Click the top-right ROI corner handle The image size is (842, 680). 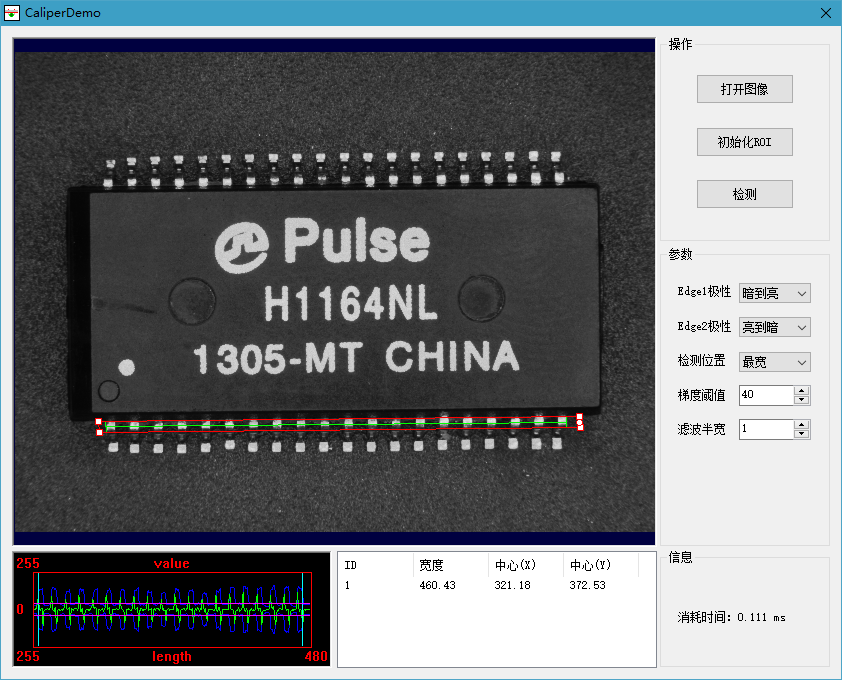pos(580,415)
